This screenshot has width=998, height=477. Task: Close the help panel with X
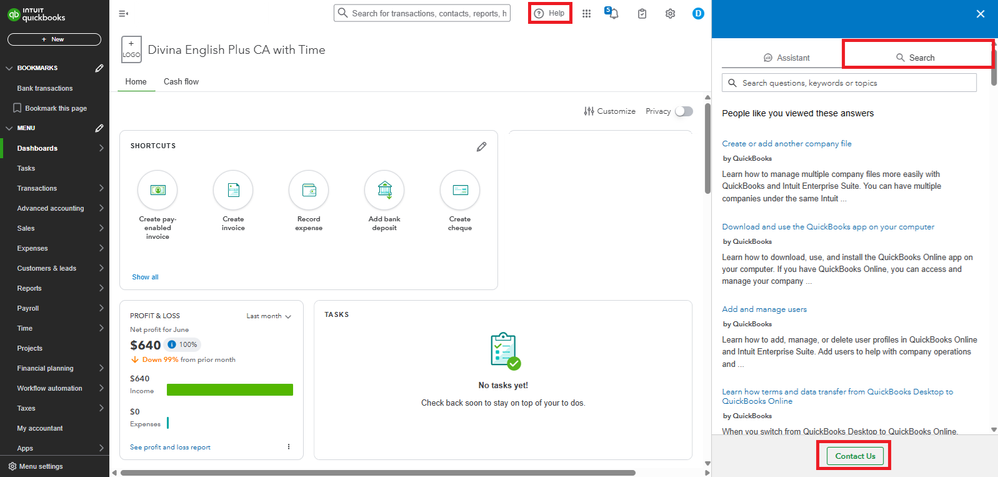pyautogui.click(x=980, y=14)
